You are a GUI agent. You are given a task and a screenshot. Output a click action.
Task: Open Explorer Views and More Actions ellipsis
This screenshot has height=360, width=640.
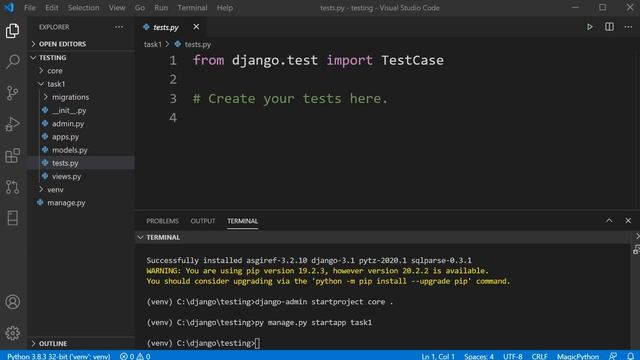tap(119, 27)
